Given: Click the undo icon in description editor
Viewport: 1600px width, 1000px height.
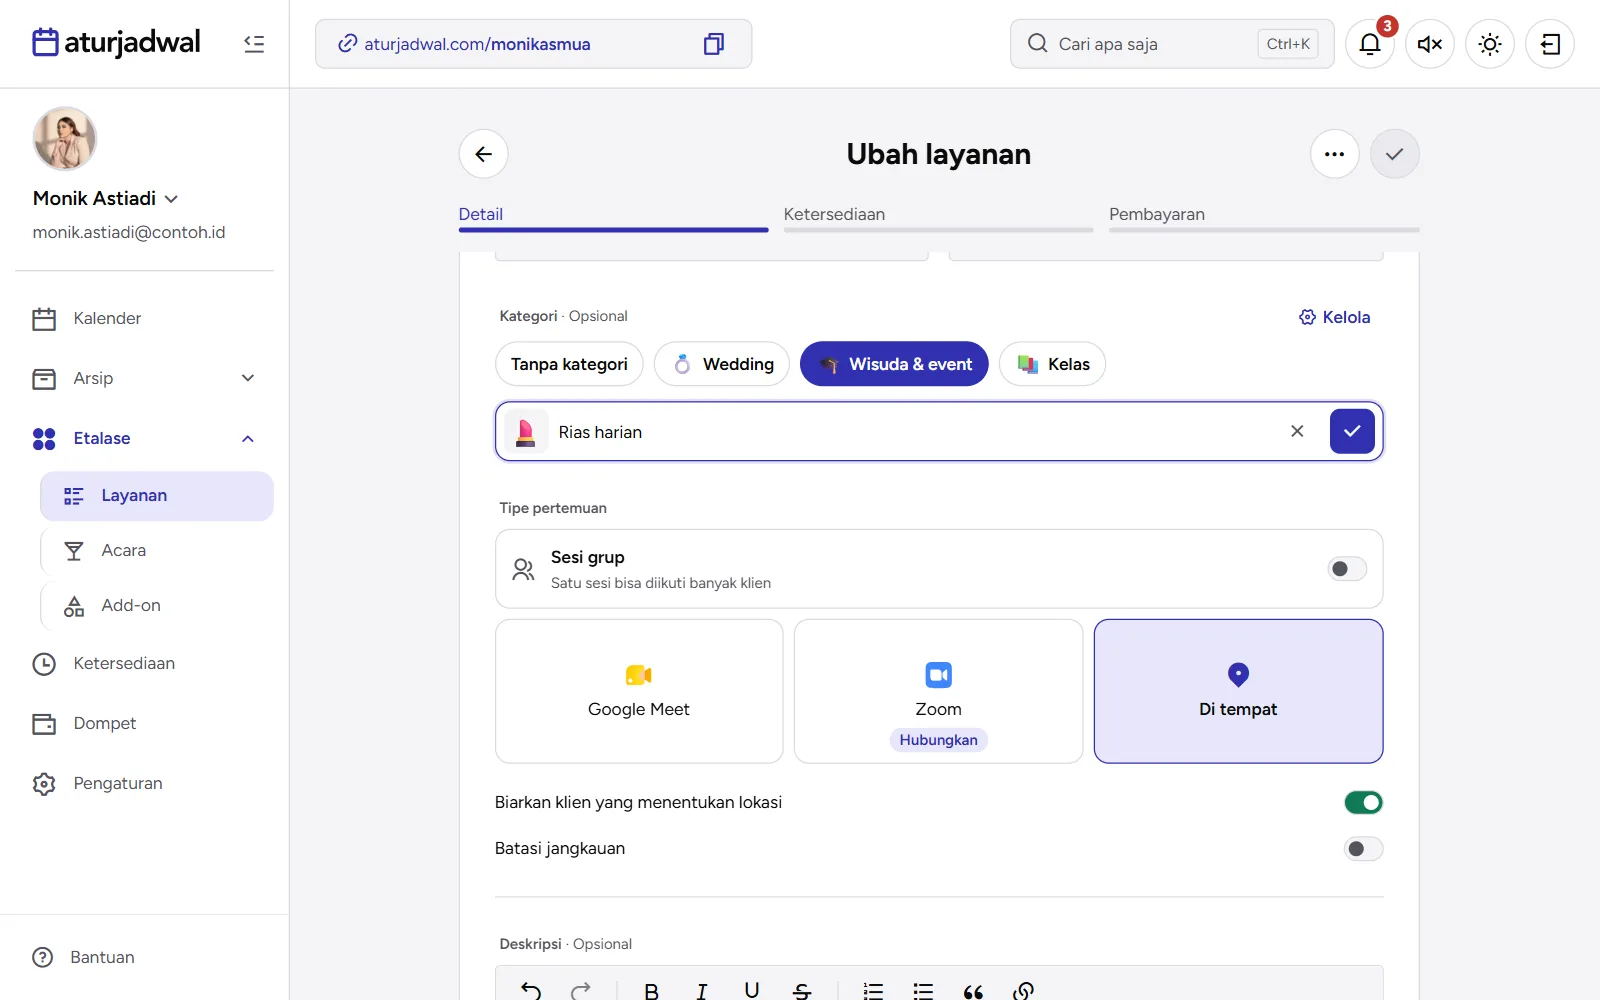Looking at the screenshot, I should pos(531,991).
